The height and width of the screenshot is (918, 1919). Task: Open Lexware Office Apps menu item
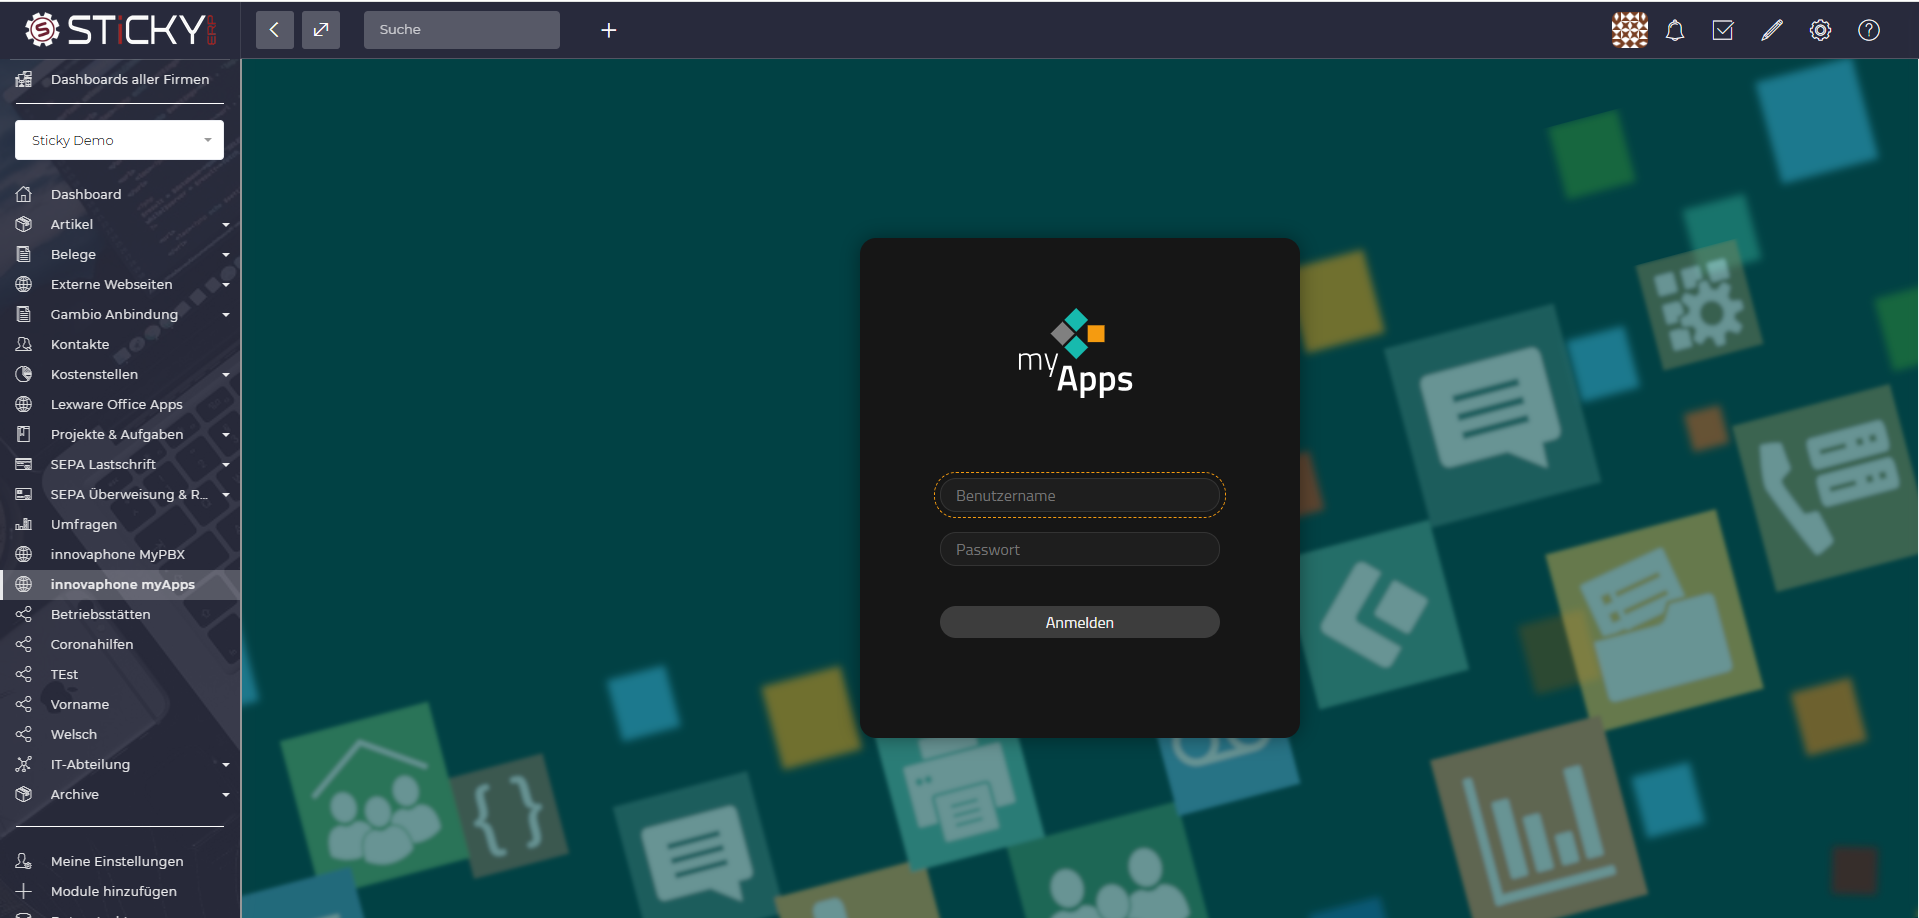coord(117,404)
